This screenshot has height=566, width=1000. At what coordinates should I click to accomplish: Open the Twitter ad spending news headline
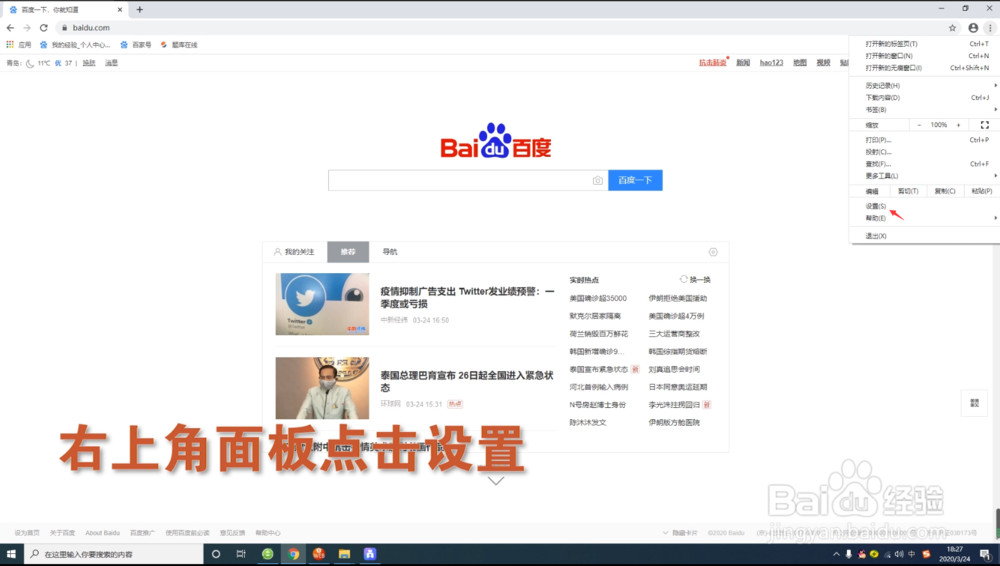click(x=467, y=297)
